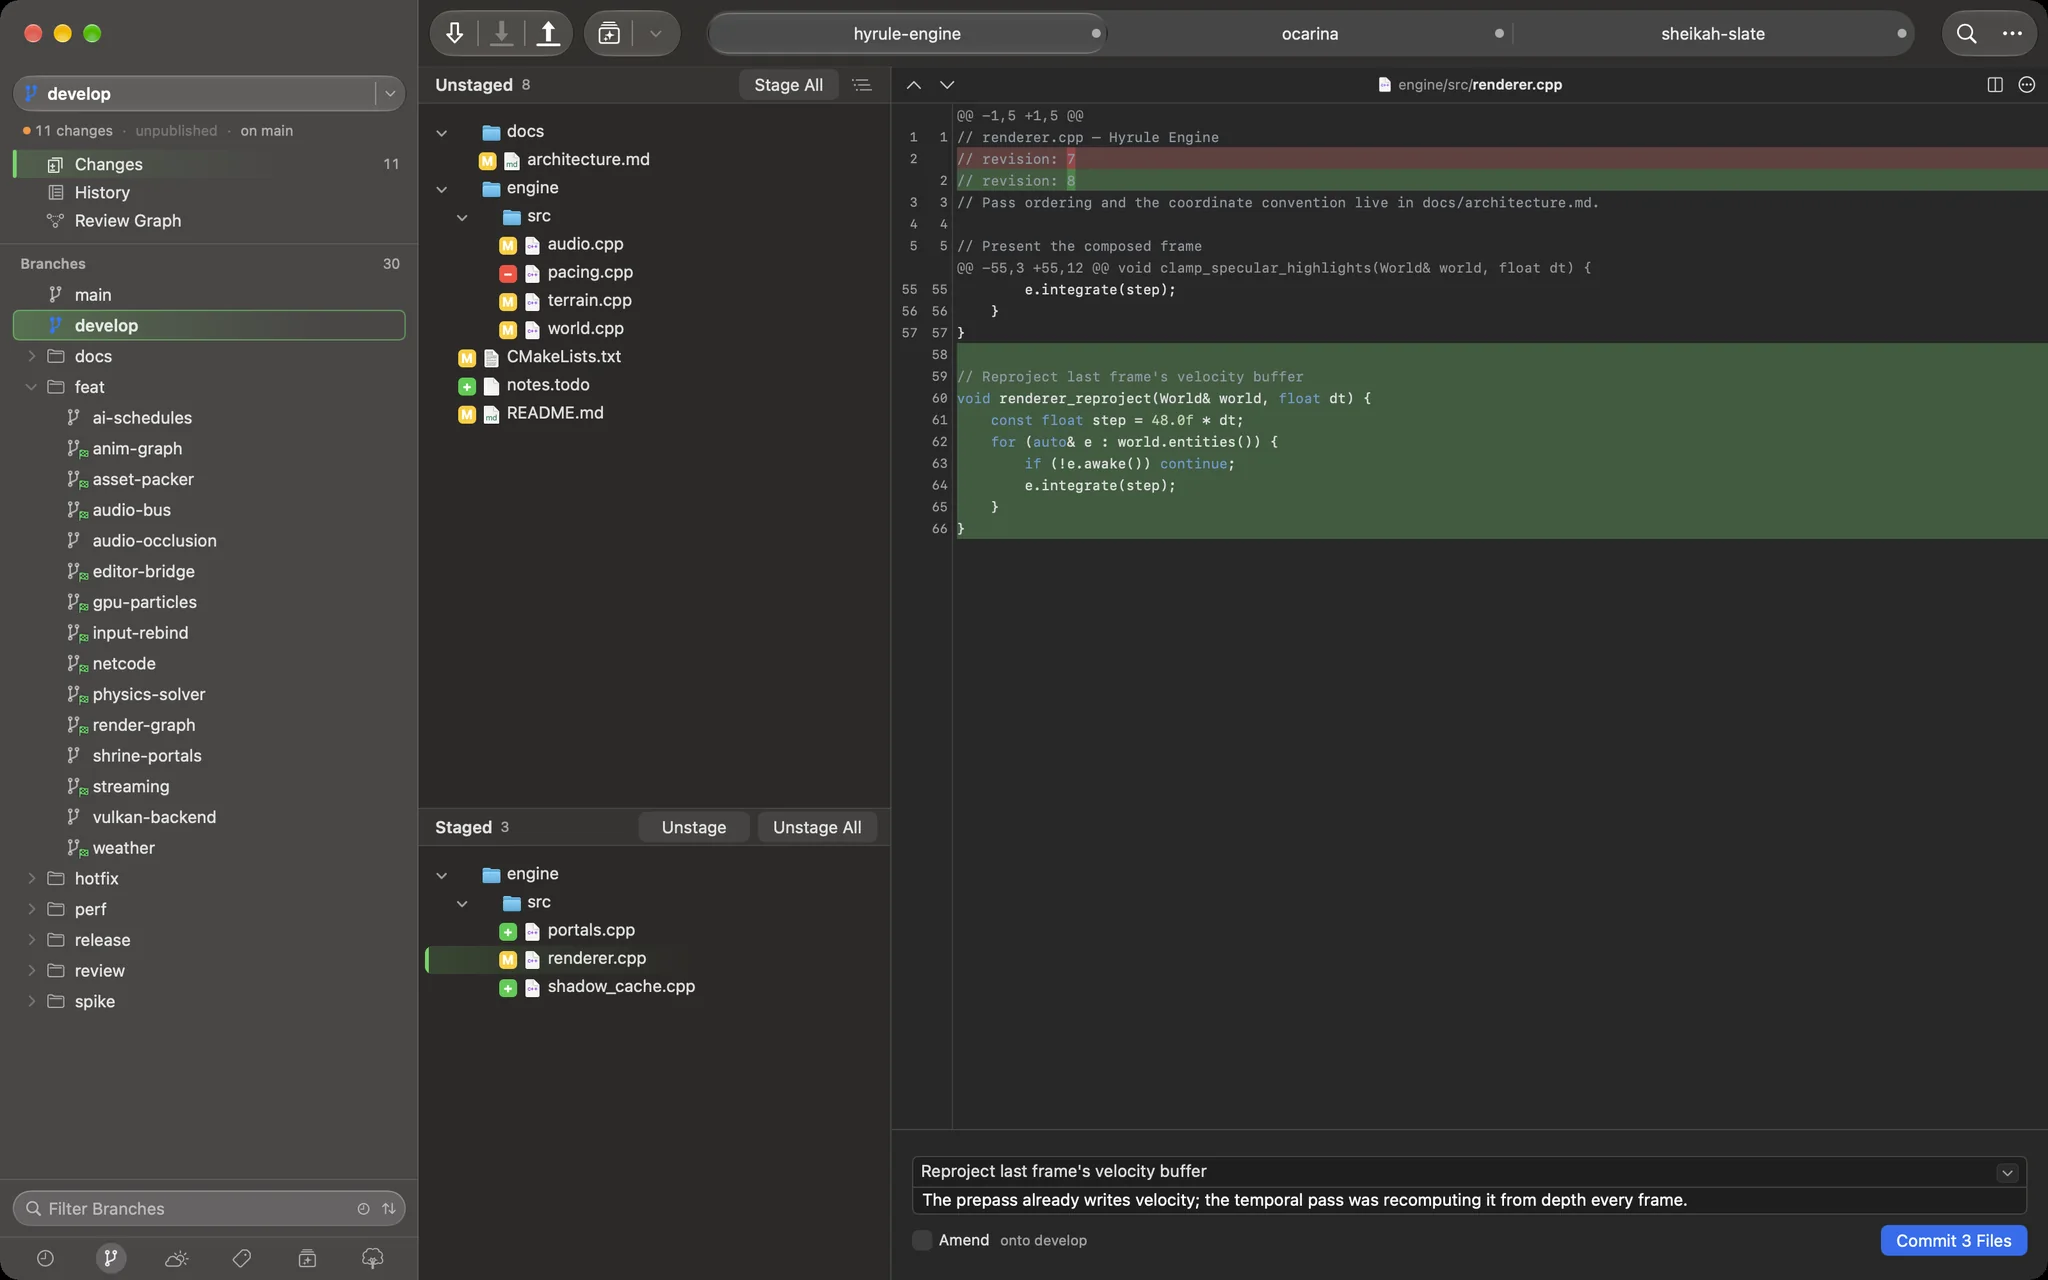Open commit message history dropdown
This screenshot has height=1280, width=2048.
[2007, 1173]
